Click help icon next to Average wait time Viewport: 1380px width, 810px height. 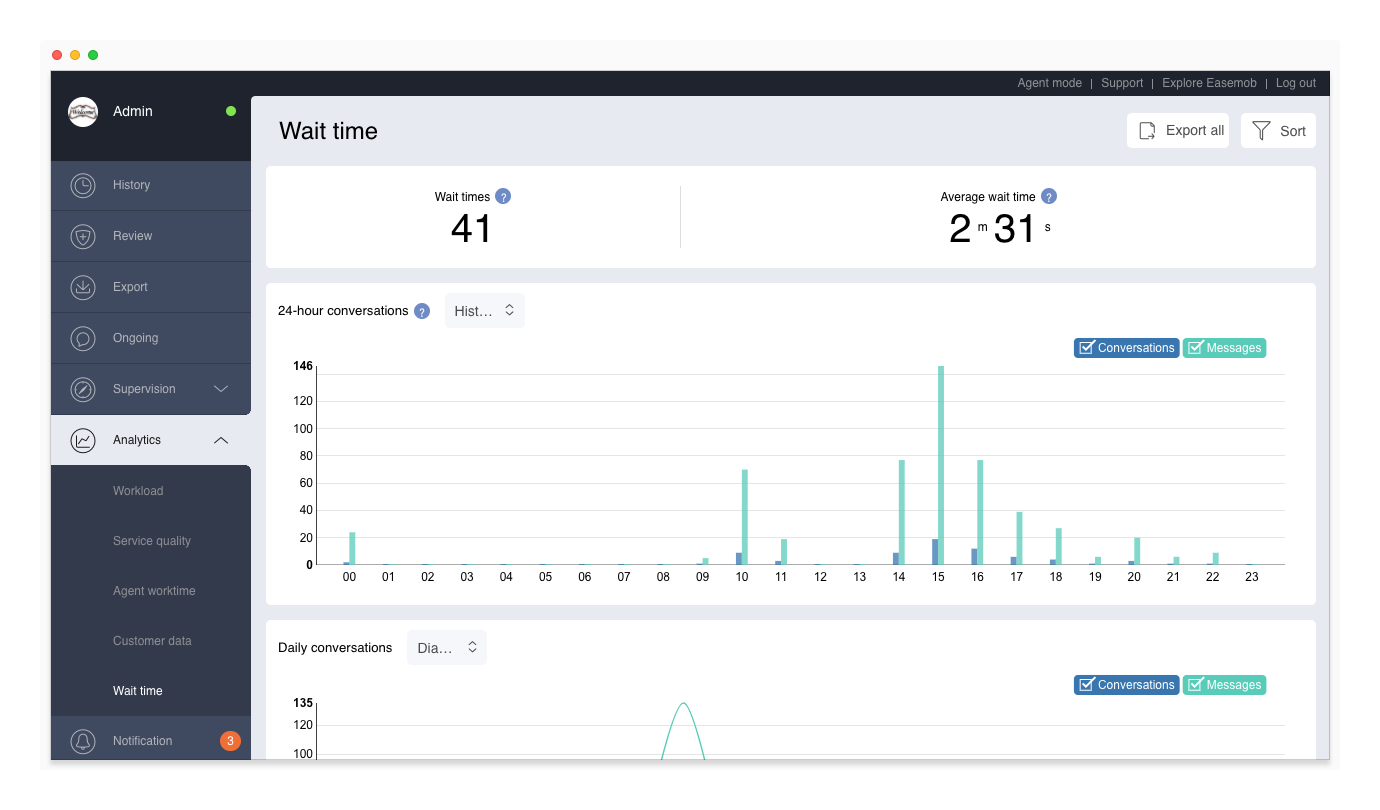(x=1049, y=197)
